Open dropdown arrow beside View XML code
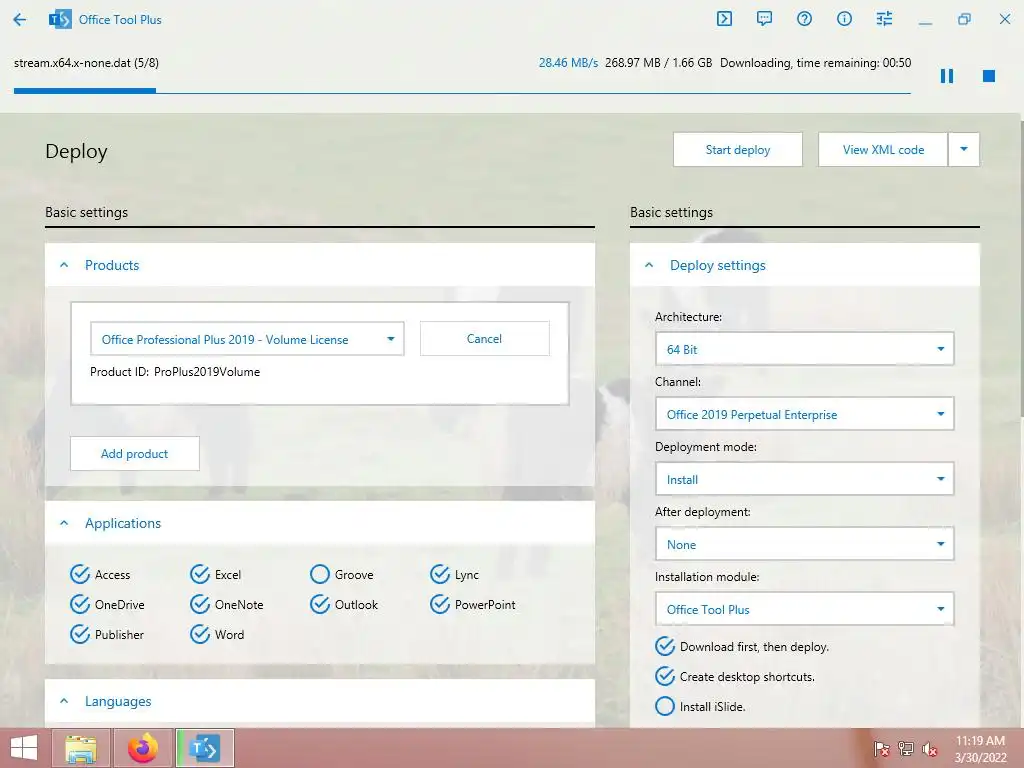The width and height of the screenshot is (1024, 768). tap(964, 150)
